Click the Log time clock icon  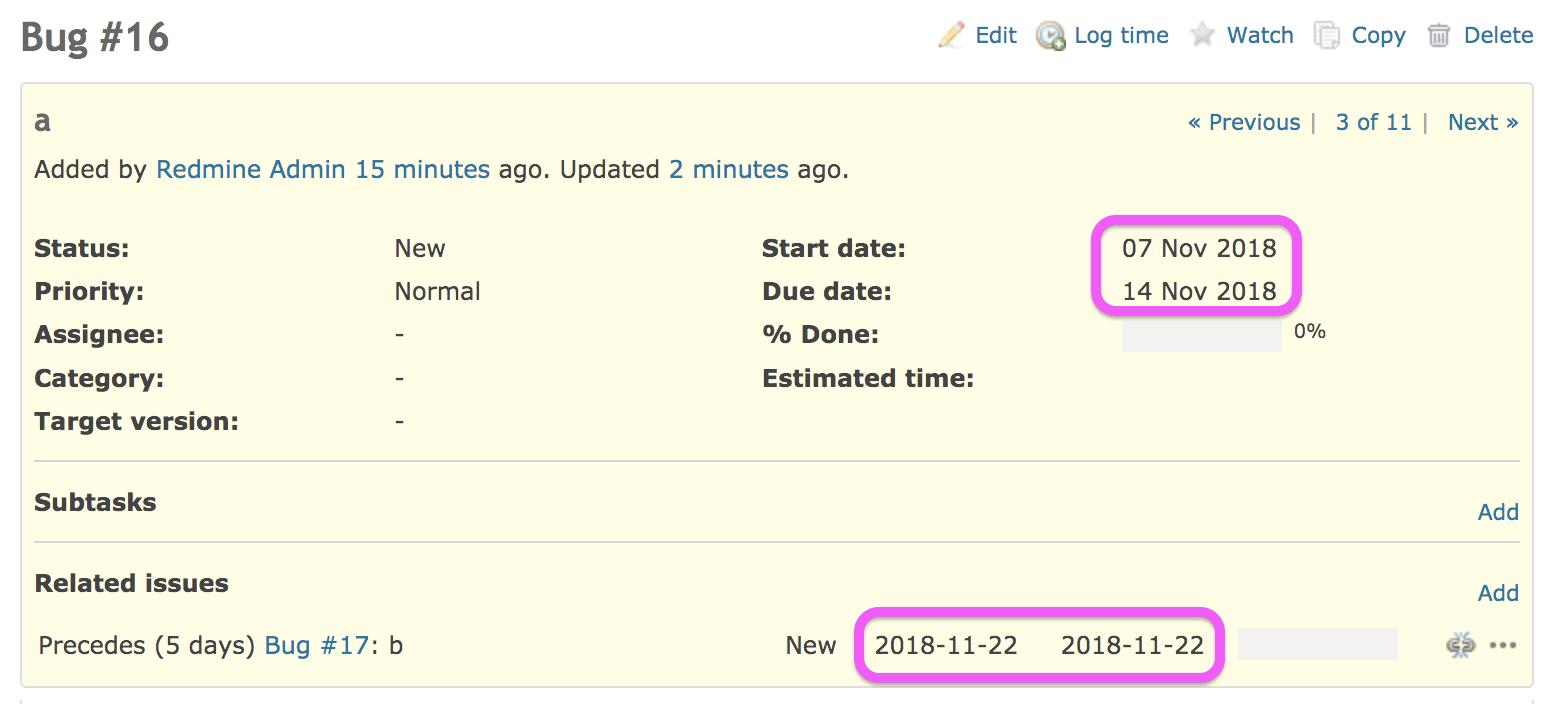(1050, 37)
